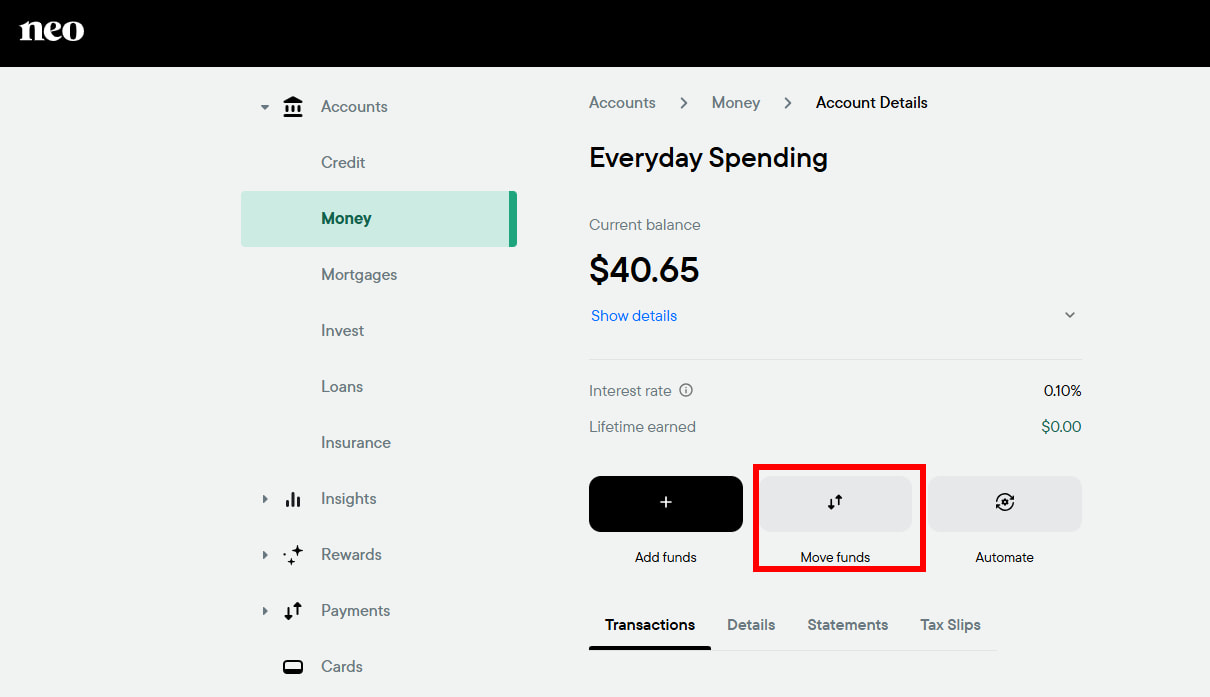Click the plus icon to add funds
Image resolution: width=1210 pixels, height=697 pixels.
point(665,503)
